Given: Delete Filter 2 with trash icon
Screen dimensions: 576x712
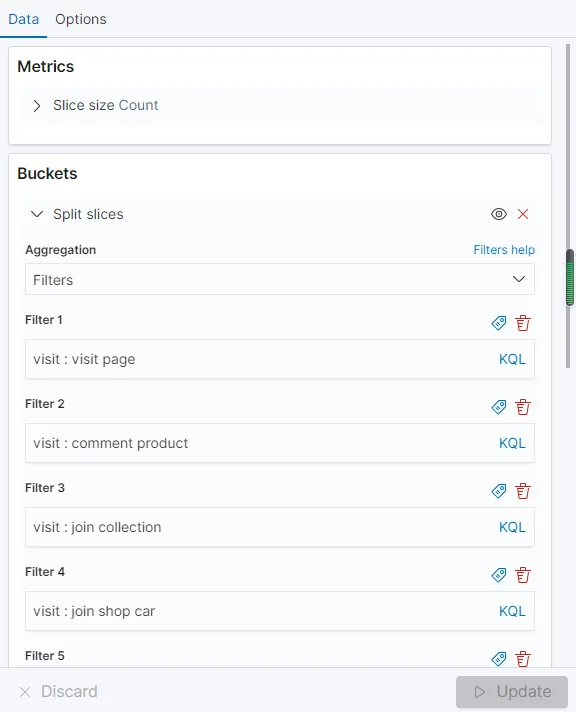Looking at the screenshot, I should click(x=523, y=407).
